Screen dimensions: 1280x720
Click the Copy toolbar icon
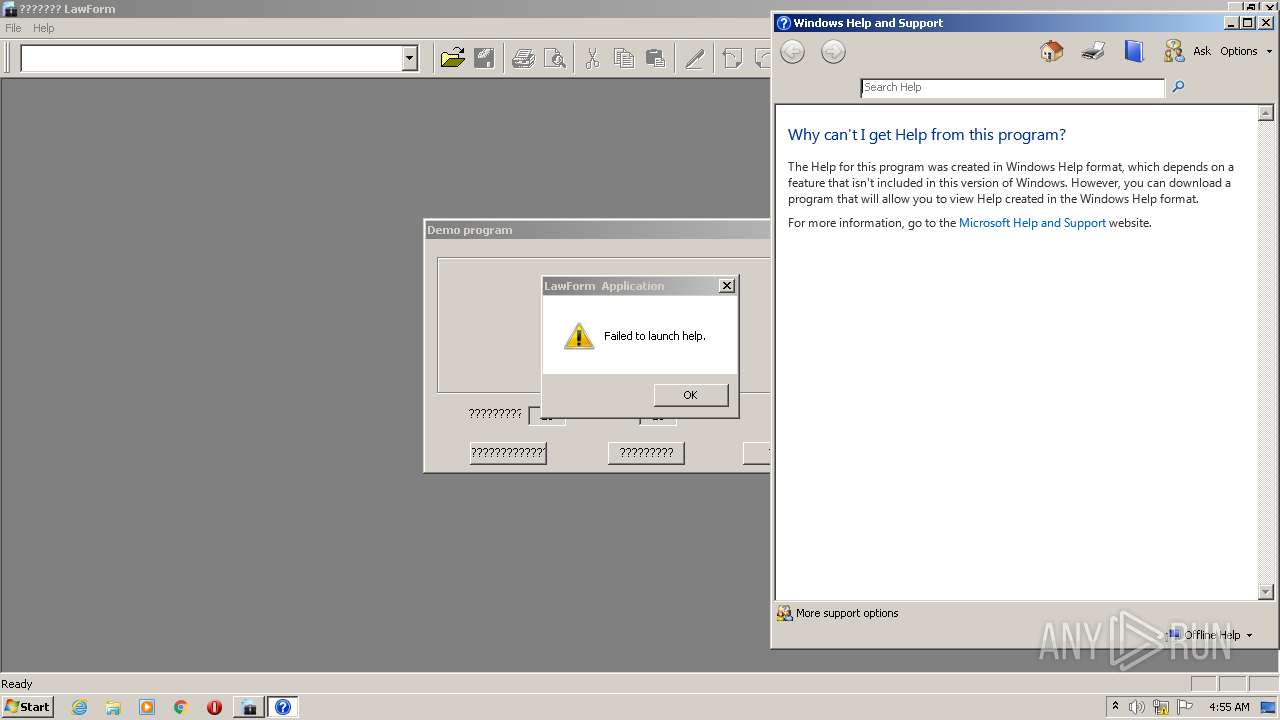624,58
